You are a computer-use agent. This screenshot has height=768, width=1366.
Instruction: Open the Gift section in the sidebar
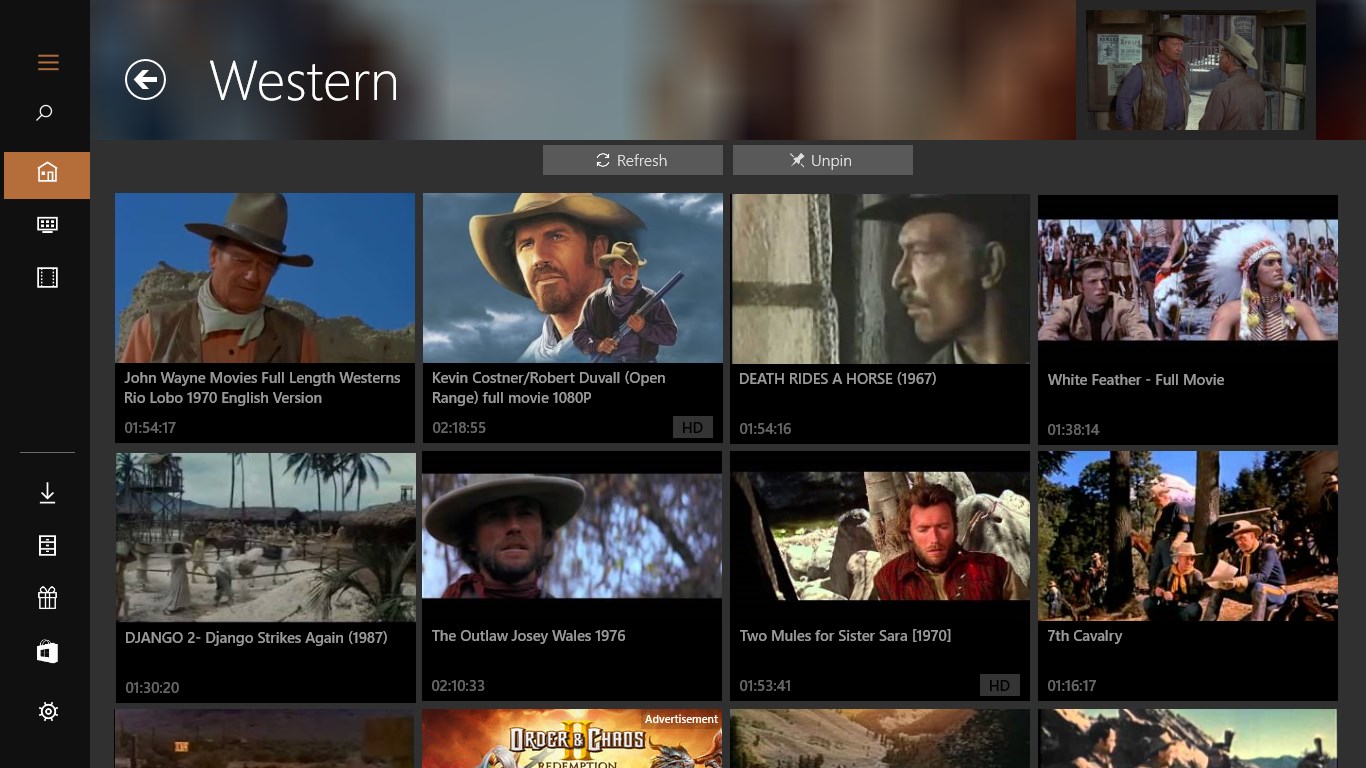click(x=46, y=598)
